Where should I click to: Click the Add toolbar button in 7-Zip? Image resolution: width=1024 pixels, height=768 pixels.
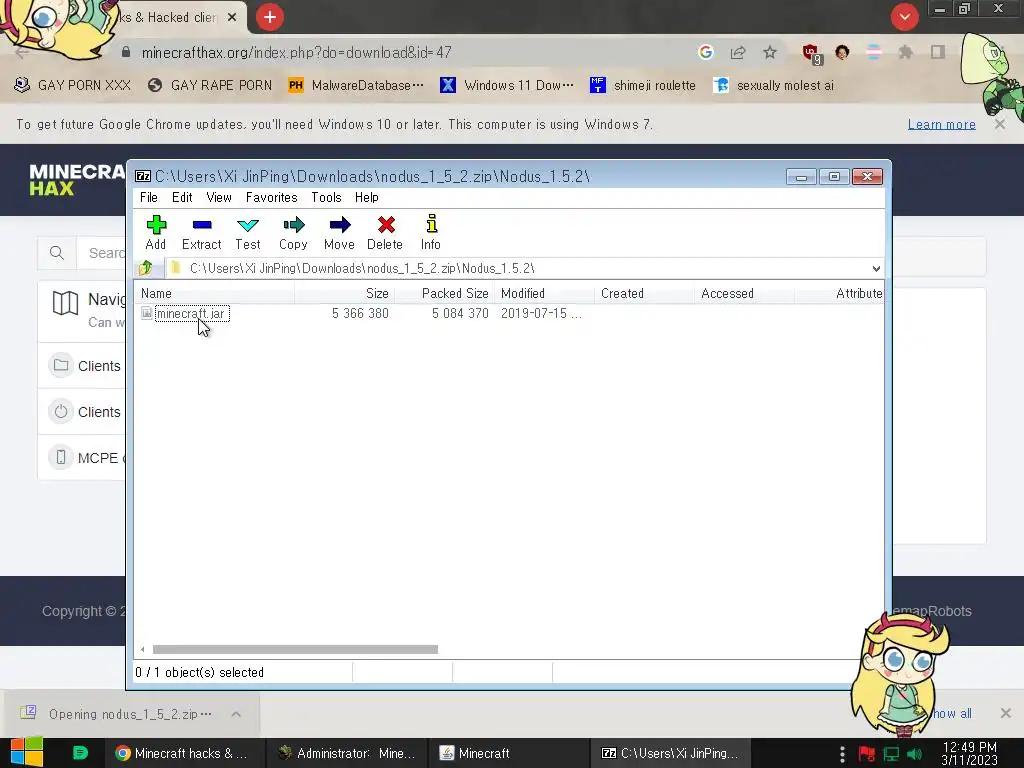tap(156, 232)
